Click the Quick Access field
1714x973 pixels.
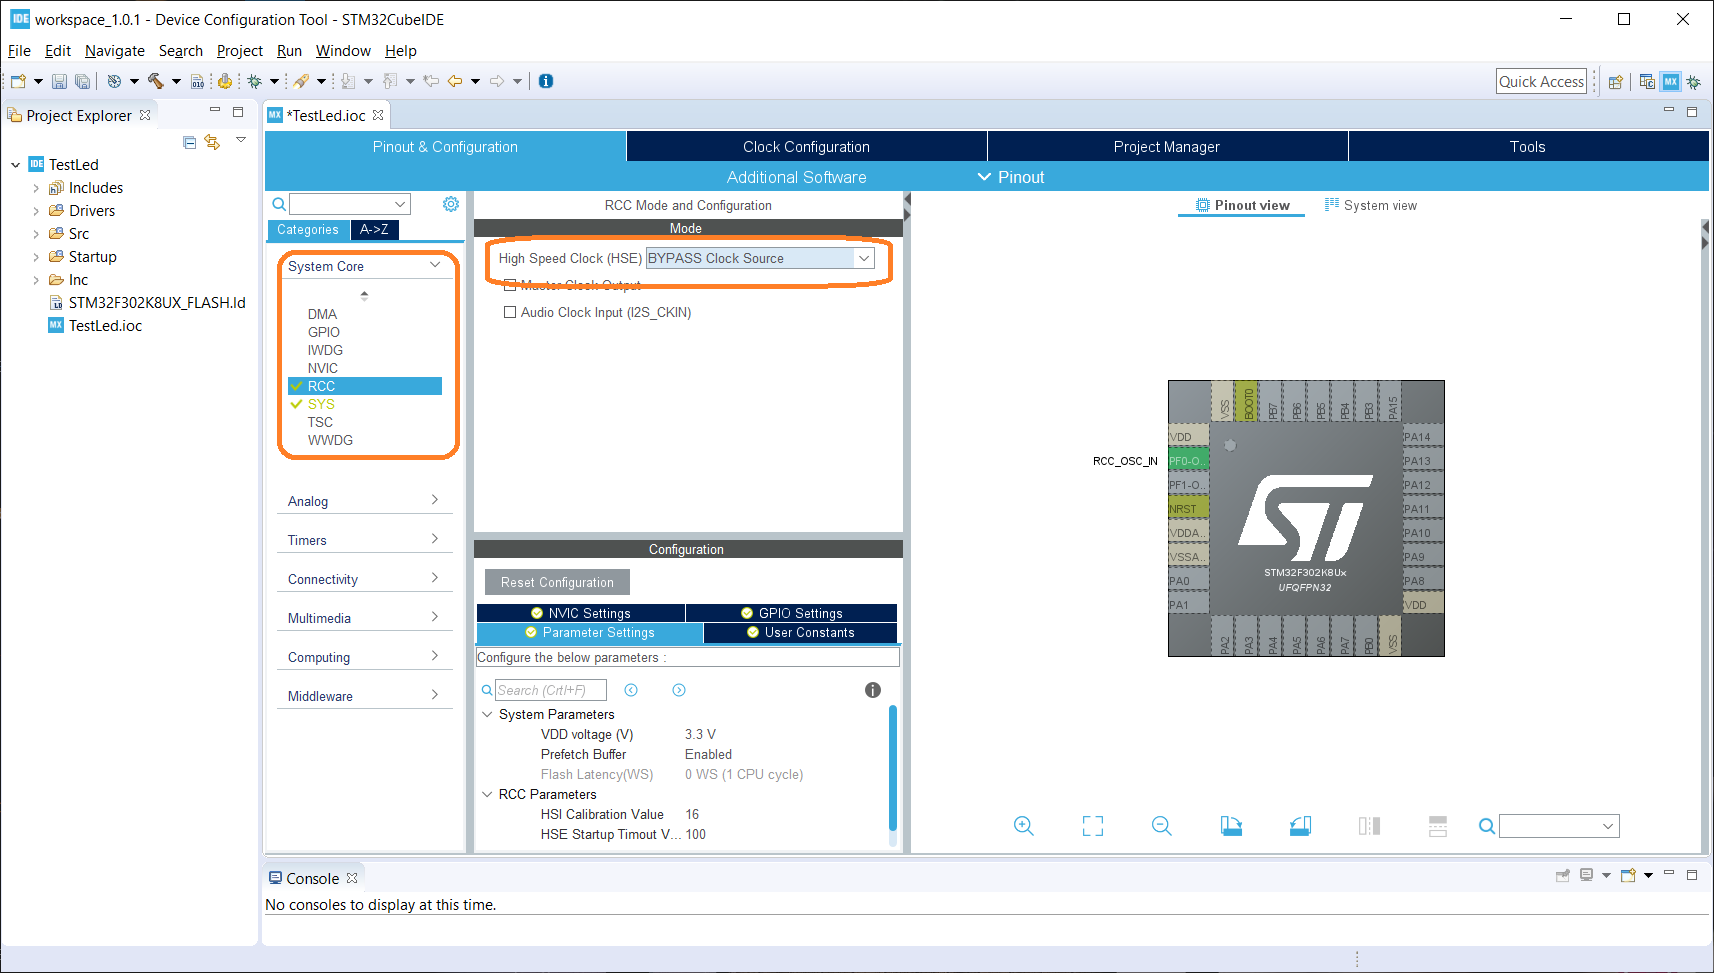coord(1541,82)
